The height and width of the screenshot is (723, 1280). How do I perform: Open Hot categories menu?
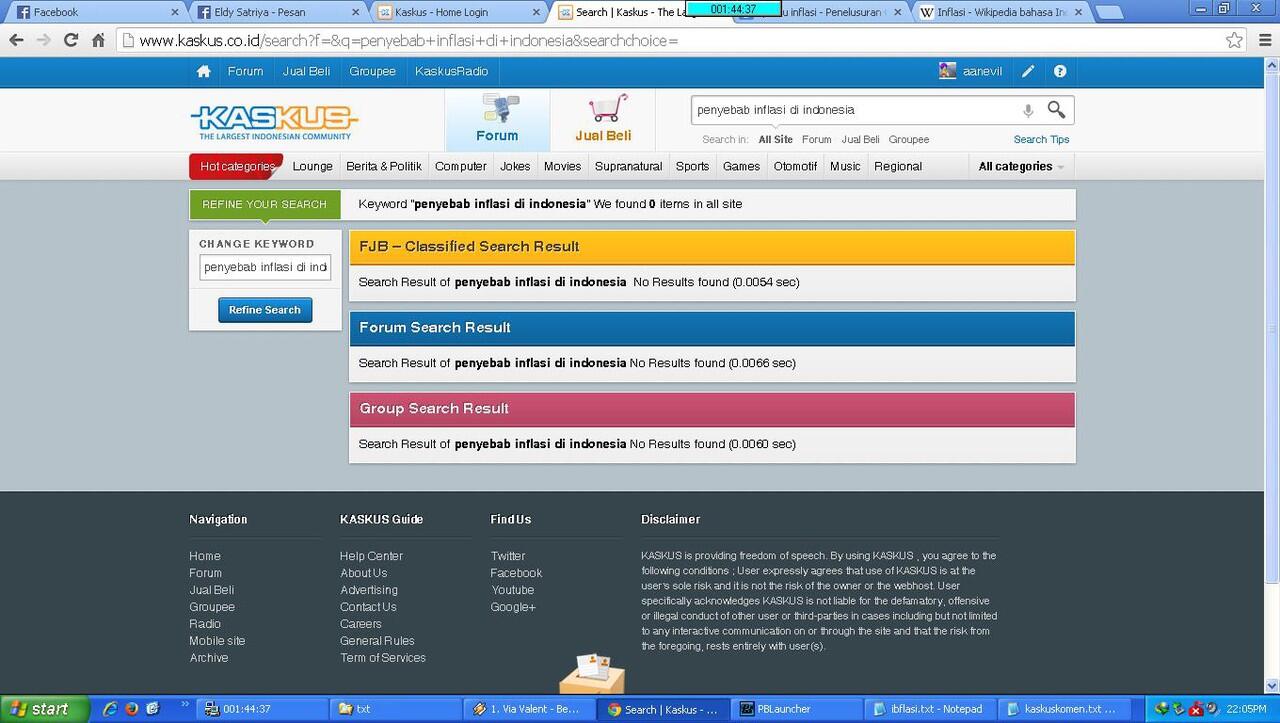[x=237, y=166]
